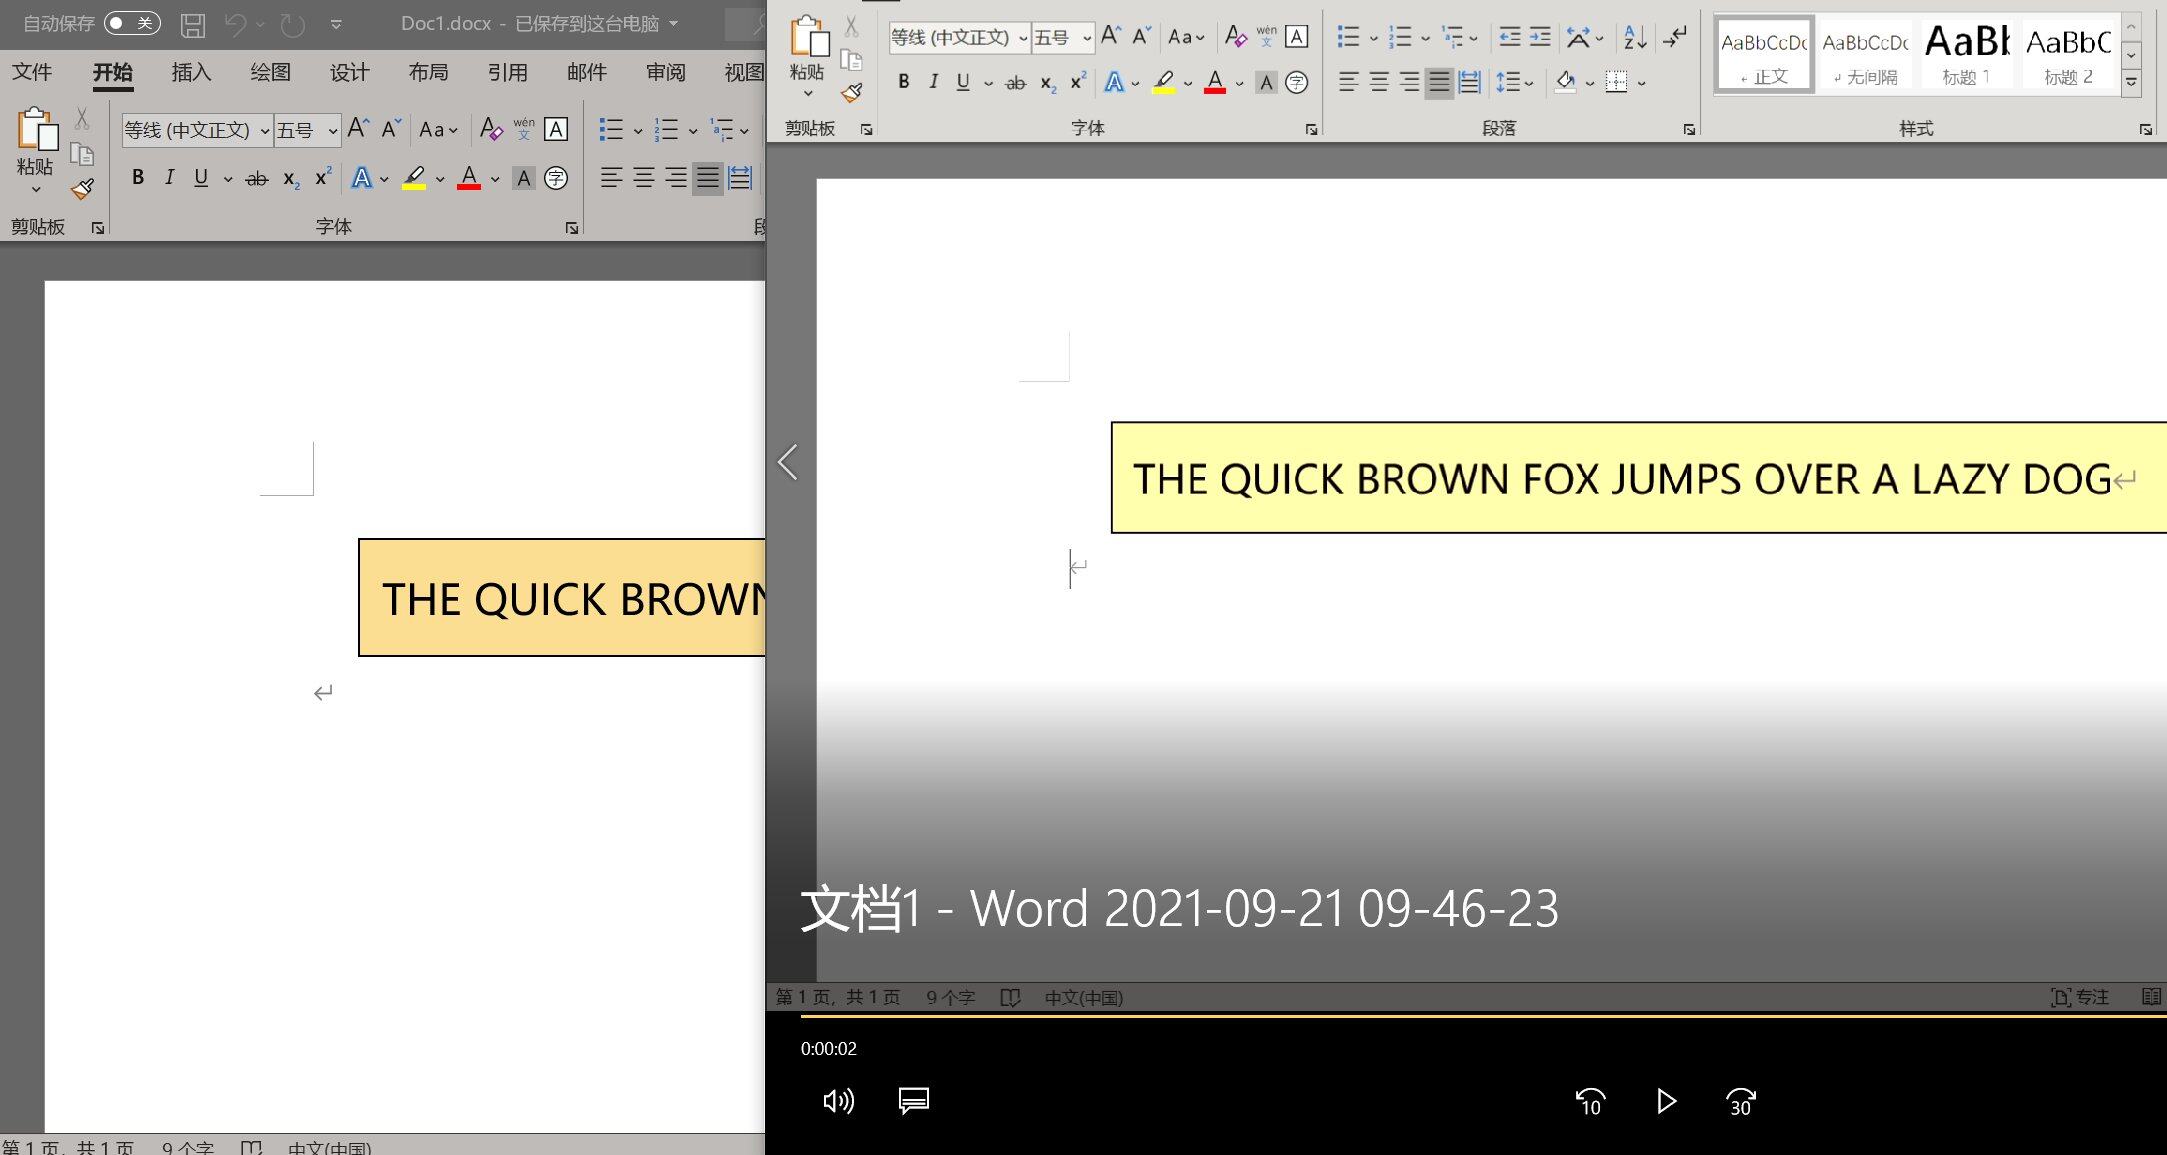Open subtitles menu in video player
This screenshot has width=2167, height=1155.
914,1101
